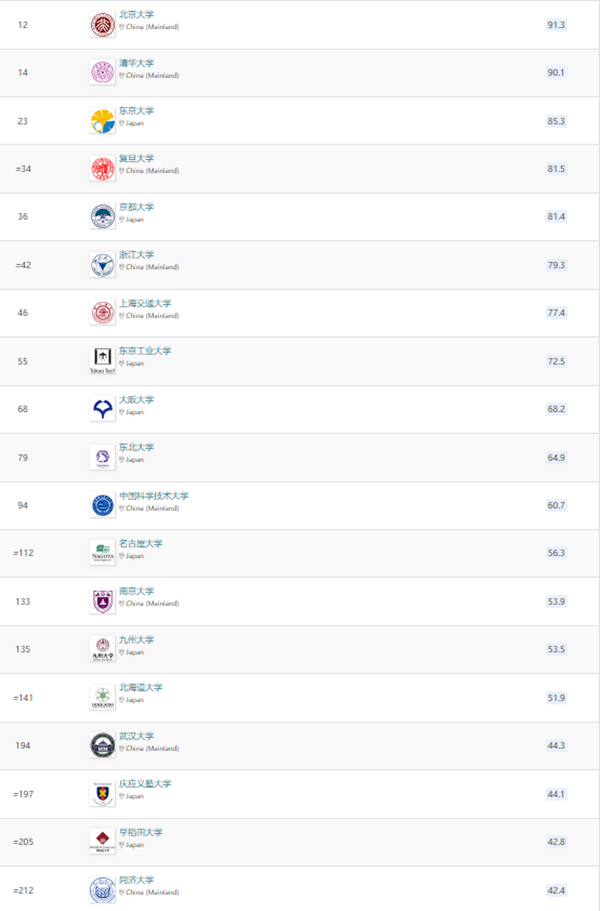Open the 同济大学 university link

coord(136,880)
